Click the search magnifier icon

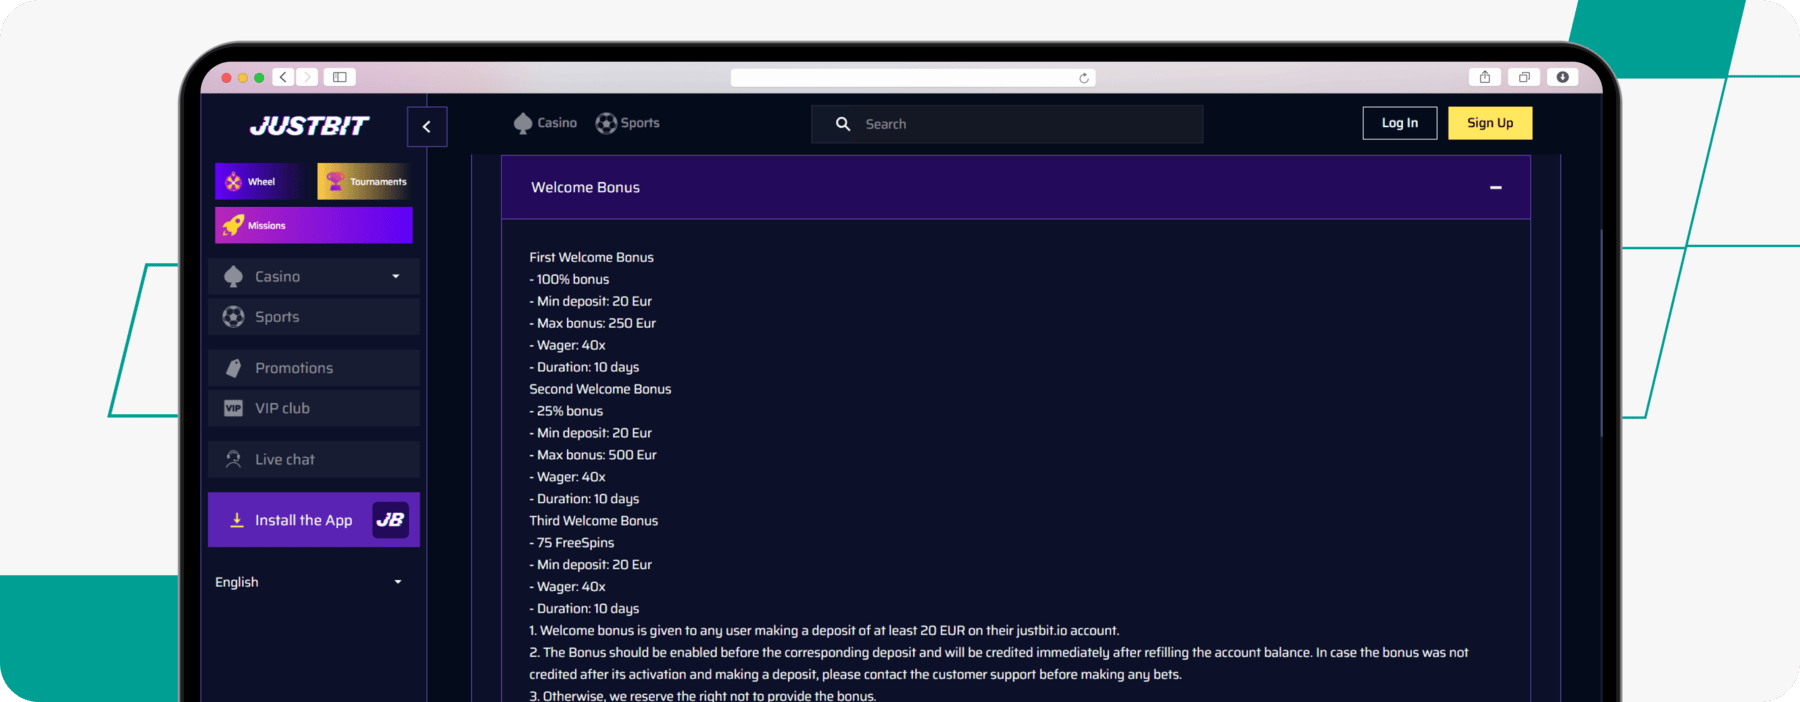[843, 124]
